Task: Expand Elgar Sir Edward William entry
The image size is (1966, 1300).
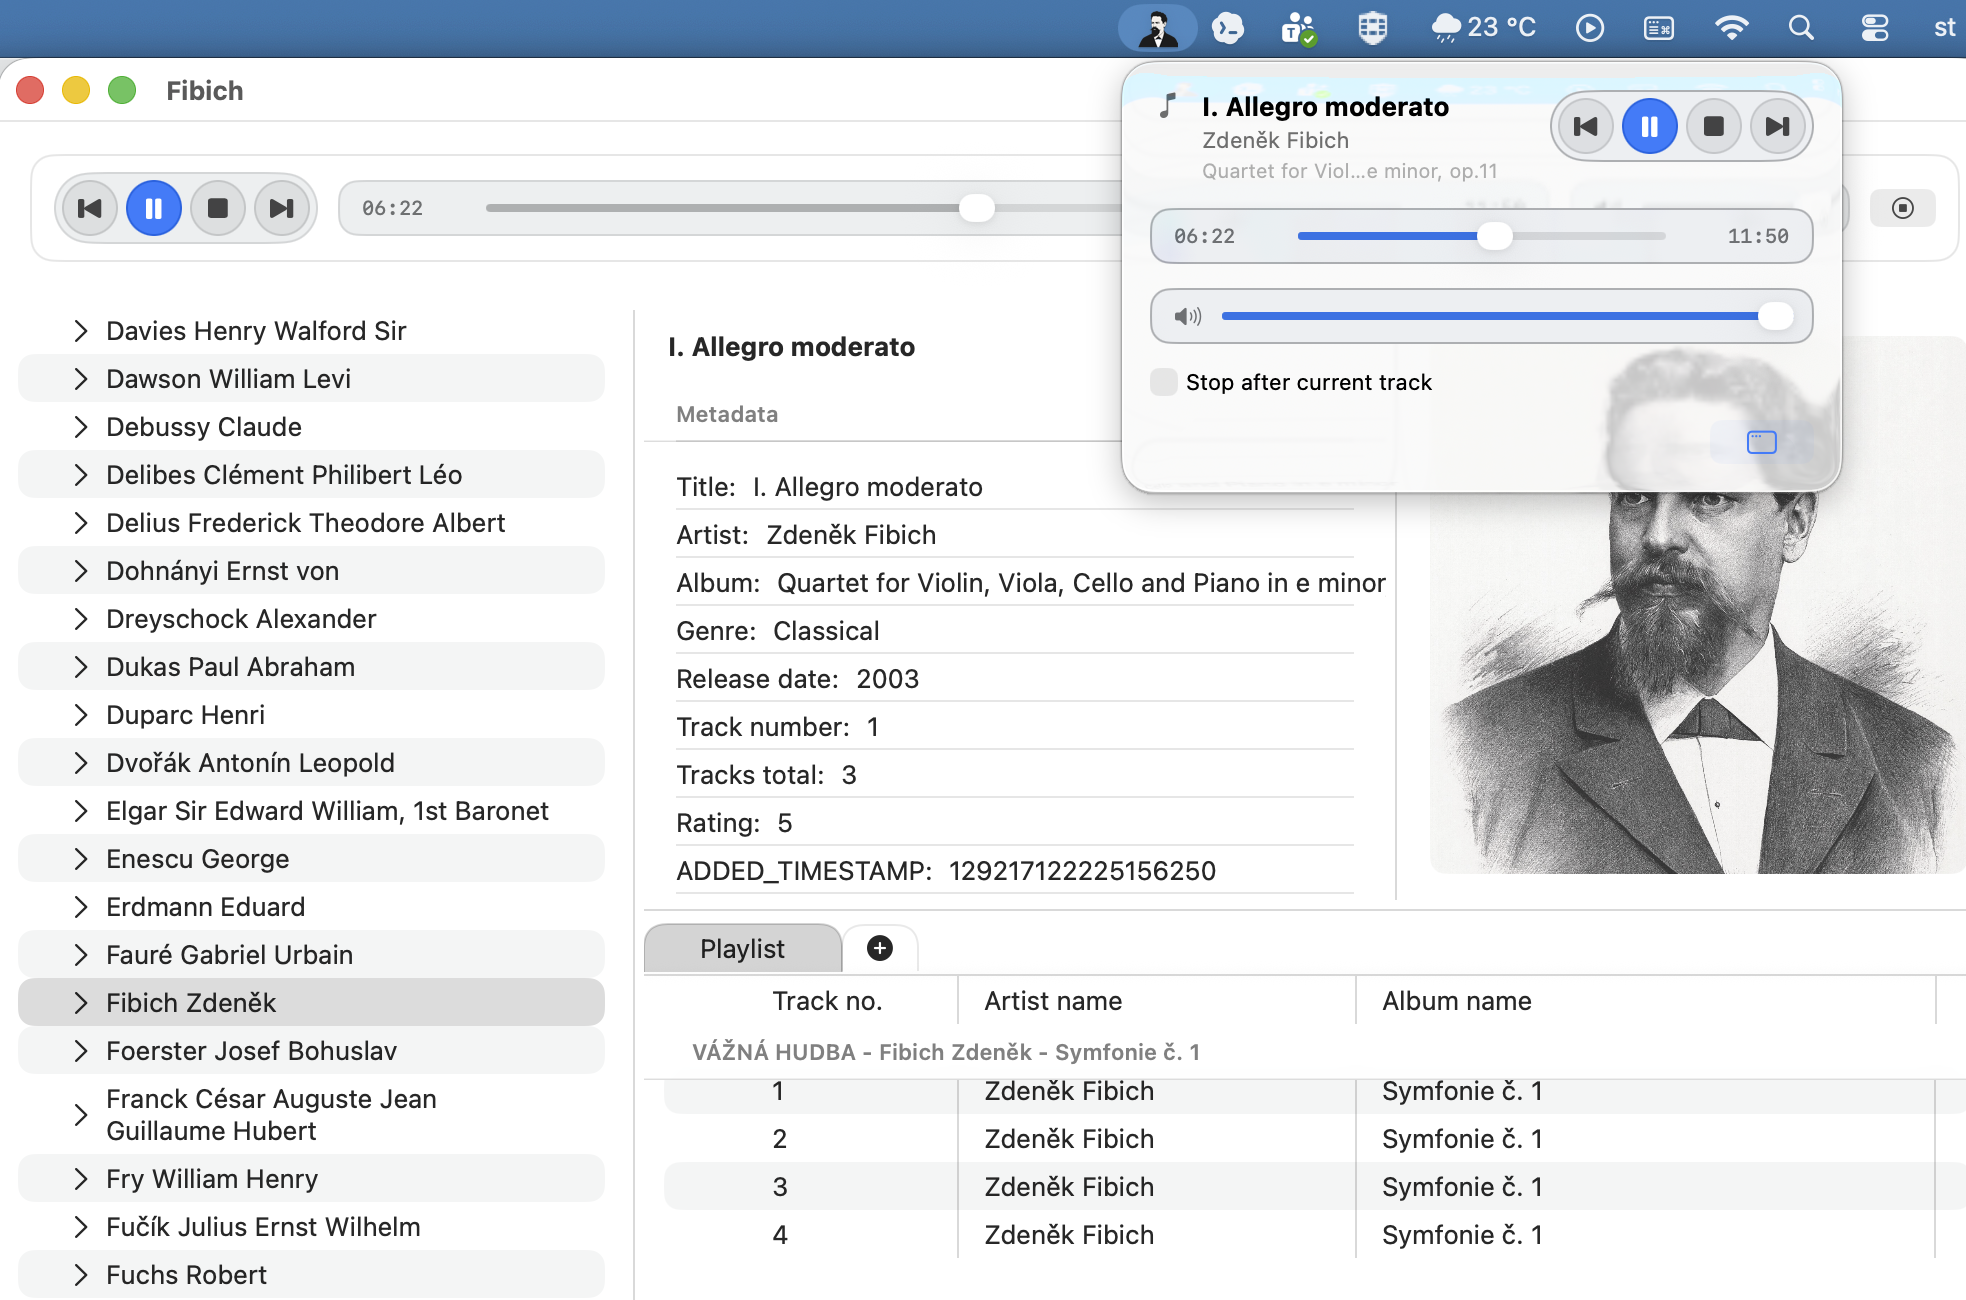Action: (x=81, y=811)
